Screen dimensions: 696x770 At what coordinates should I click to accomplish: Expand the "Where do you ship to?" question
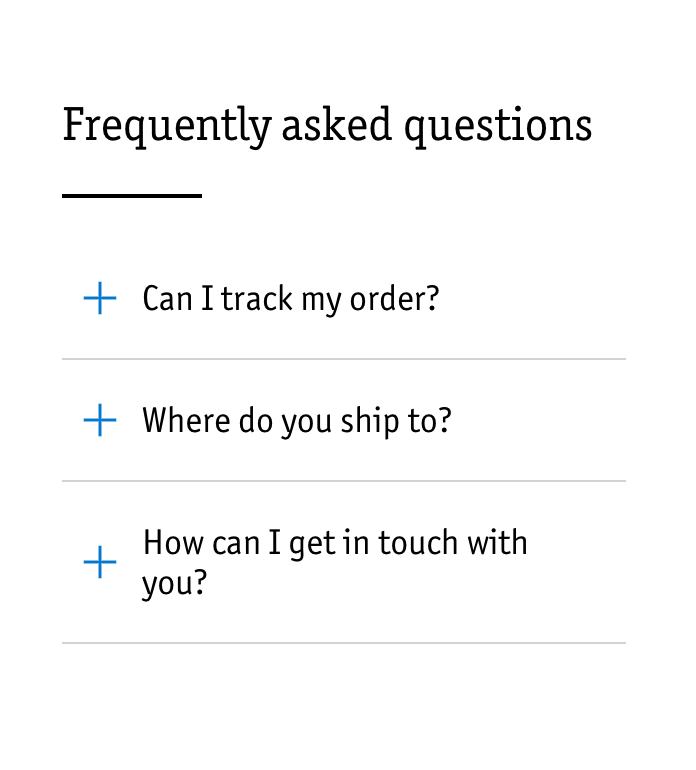[296, 420]
